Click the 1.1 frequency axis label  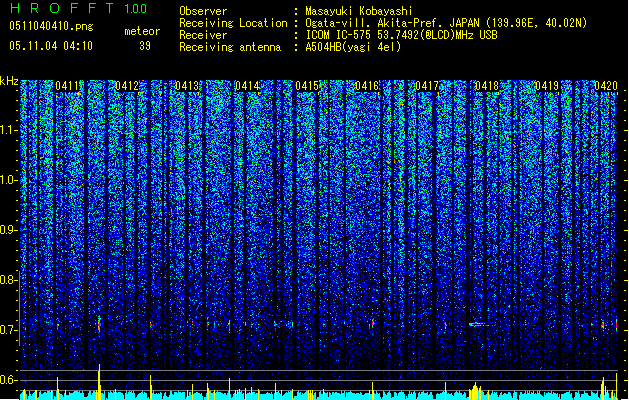pos(9,130)
